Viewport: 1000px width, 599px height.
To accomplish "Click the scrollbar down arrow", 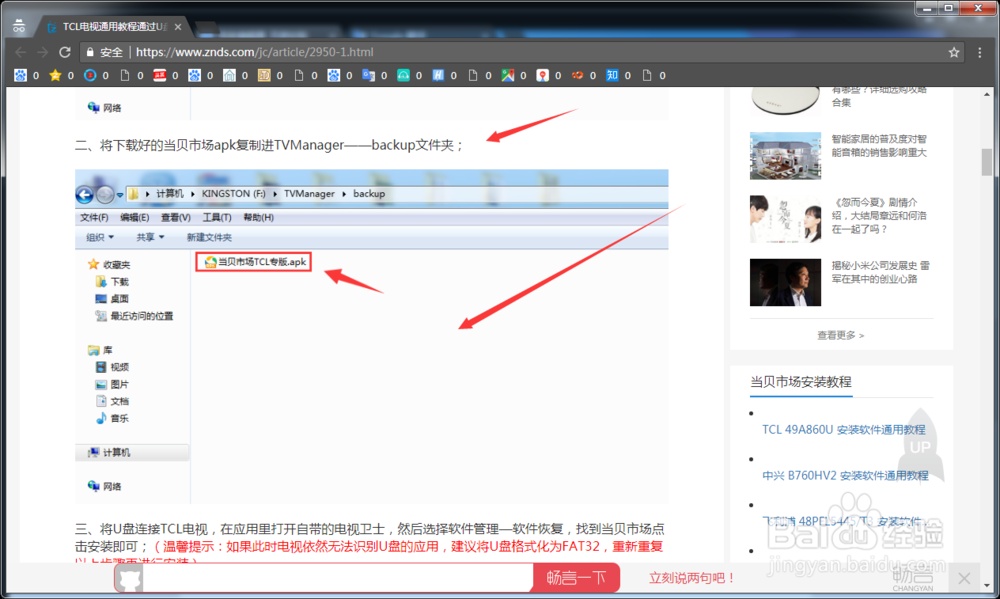I will pos(987,585).
